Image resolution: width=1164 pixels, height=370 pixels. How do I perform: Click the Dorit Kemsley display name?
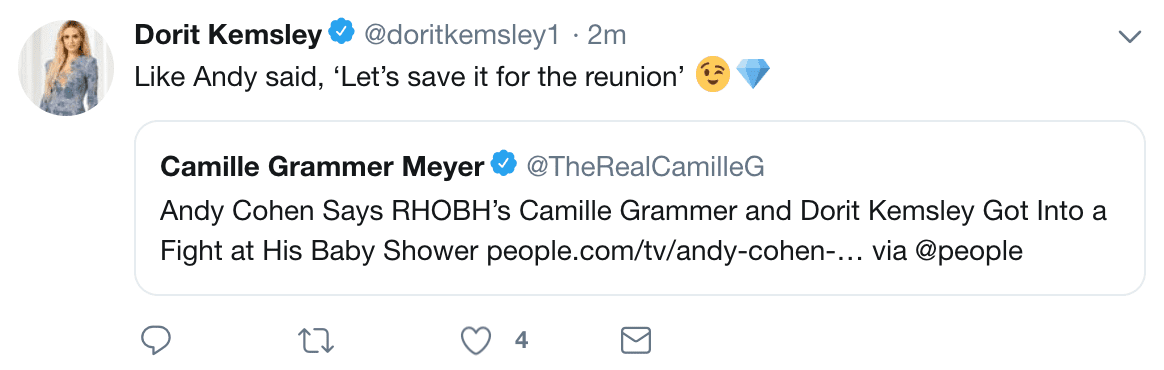point(229,35)
